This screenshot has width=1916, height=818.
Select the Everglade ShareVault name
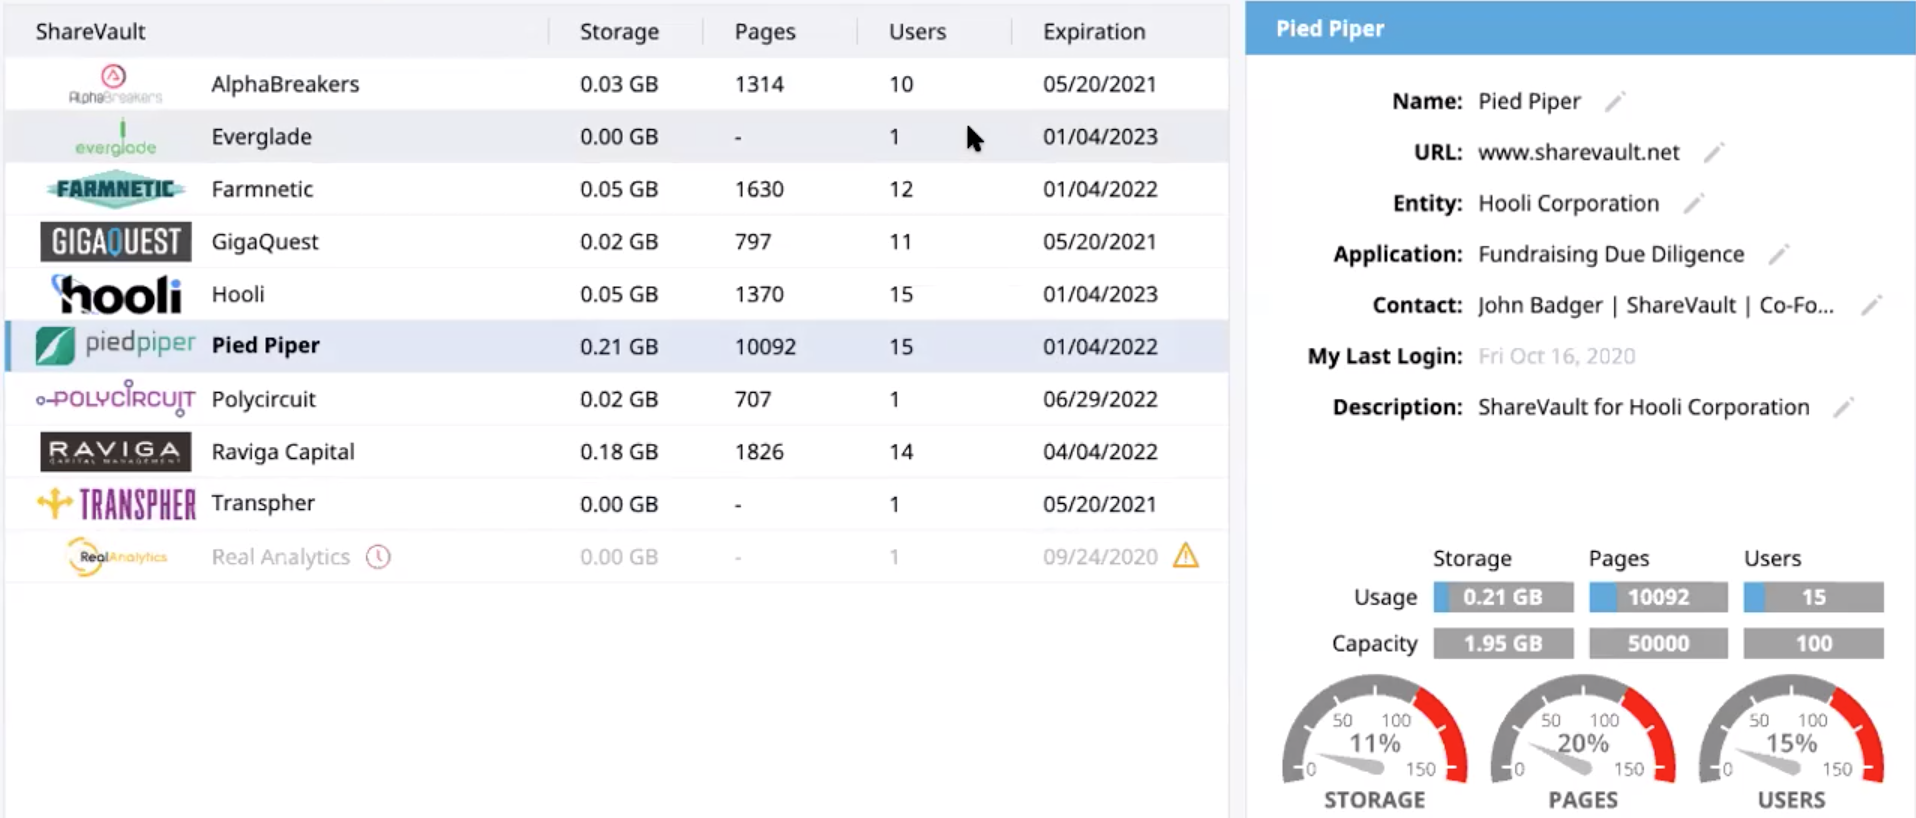click(261, 136)
